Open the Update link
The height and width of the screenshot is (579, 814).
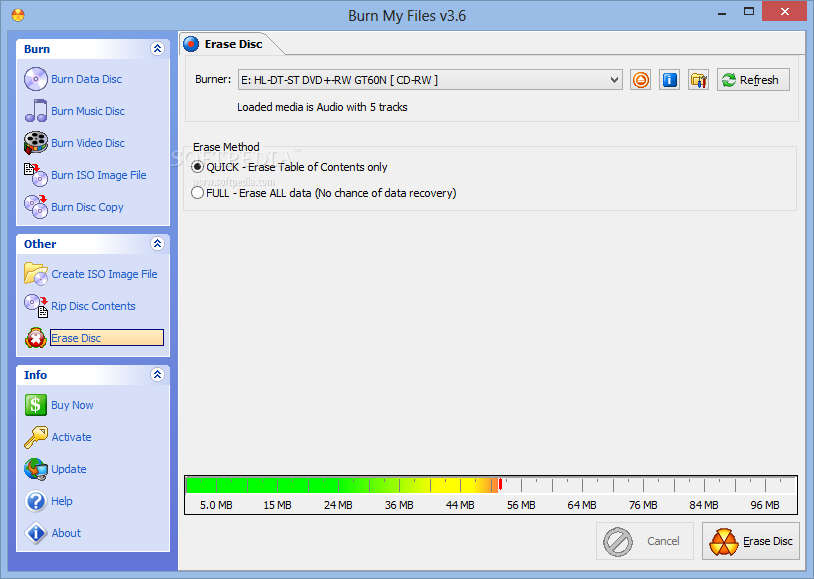pyautogui.click(x=69, y=469)
